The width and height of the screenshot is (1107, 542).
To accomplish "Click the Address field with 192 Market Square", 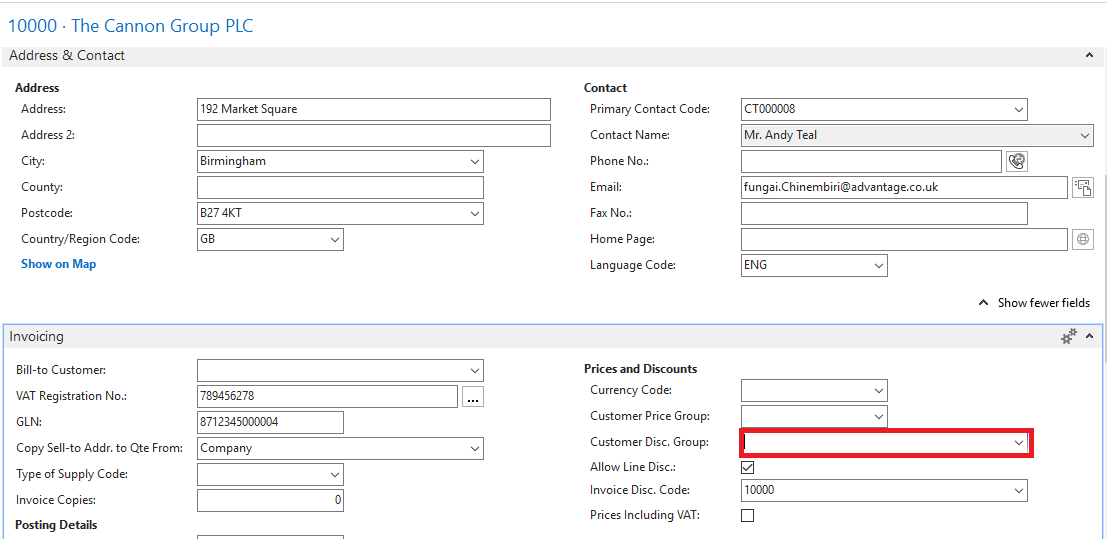I will pos(373,109).
